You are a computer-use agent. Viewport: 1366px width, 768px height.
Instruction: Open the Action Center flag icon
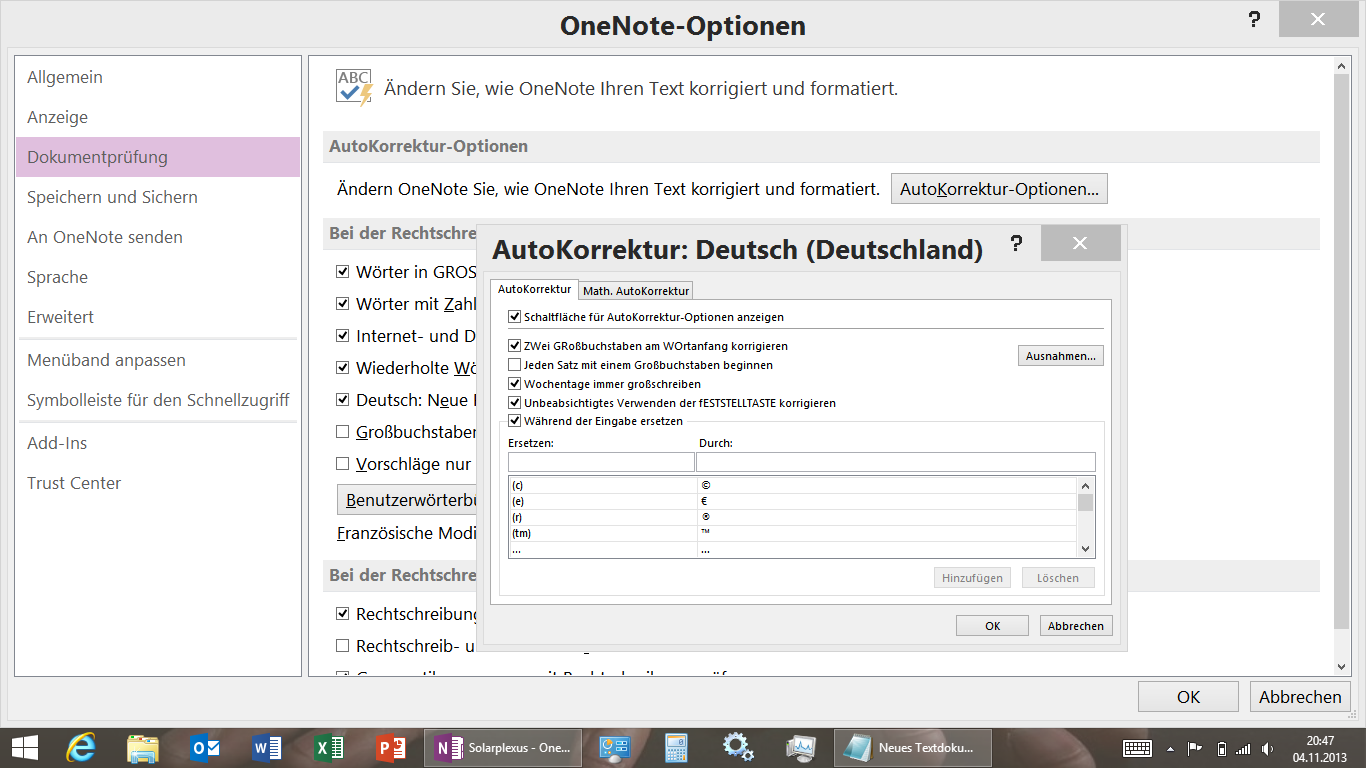pyautogui.click(x=1194, y=748)
